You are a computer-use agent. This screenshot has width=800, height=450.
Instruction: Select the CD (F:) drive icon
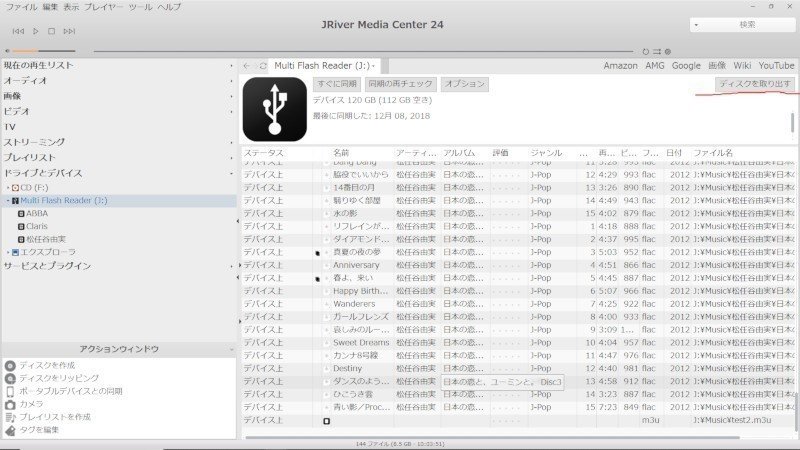15,188
